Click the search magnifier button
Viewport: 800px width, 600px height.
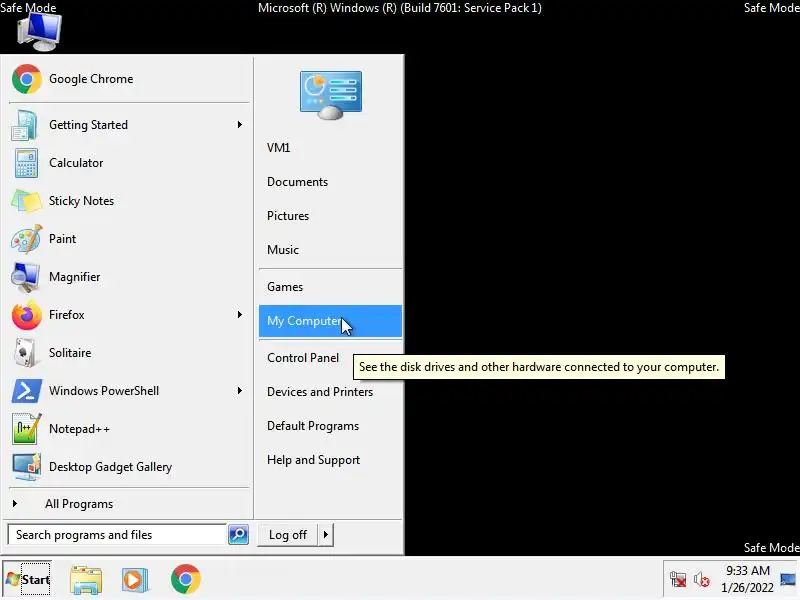[x=238, y=535]
